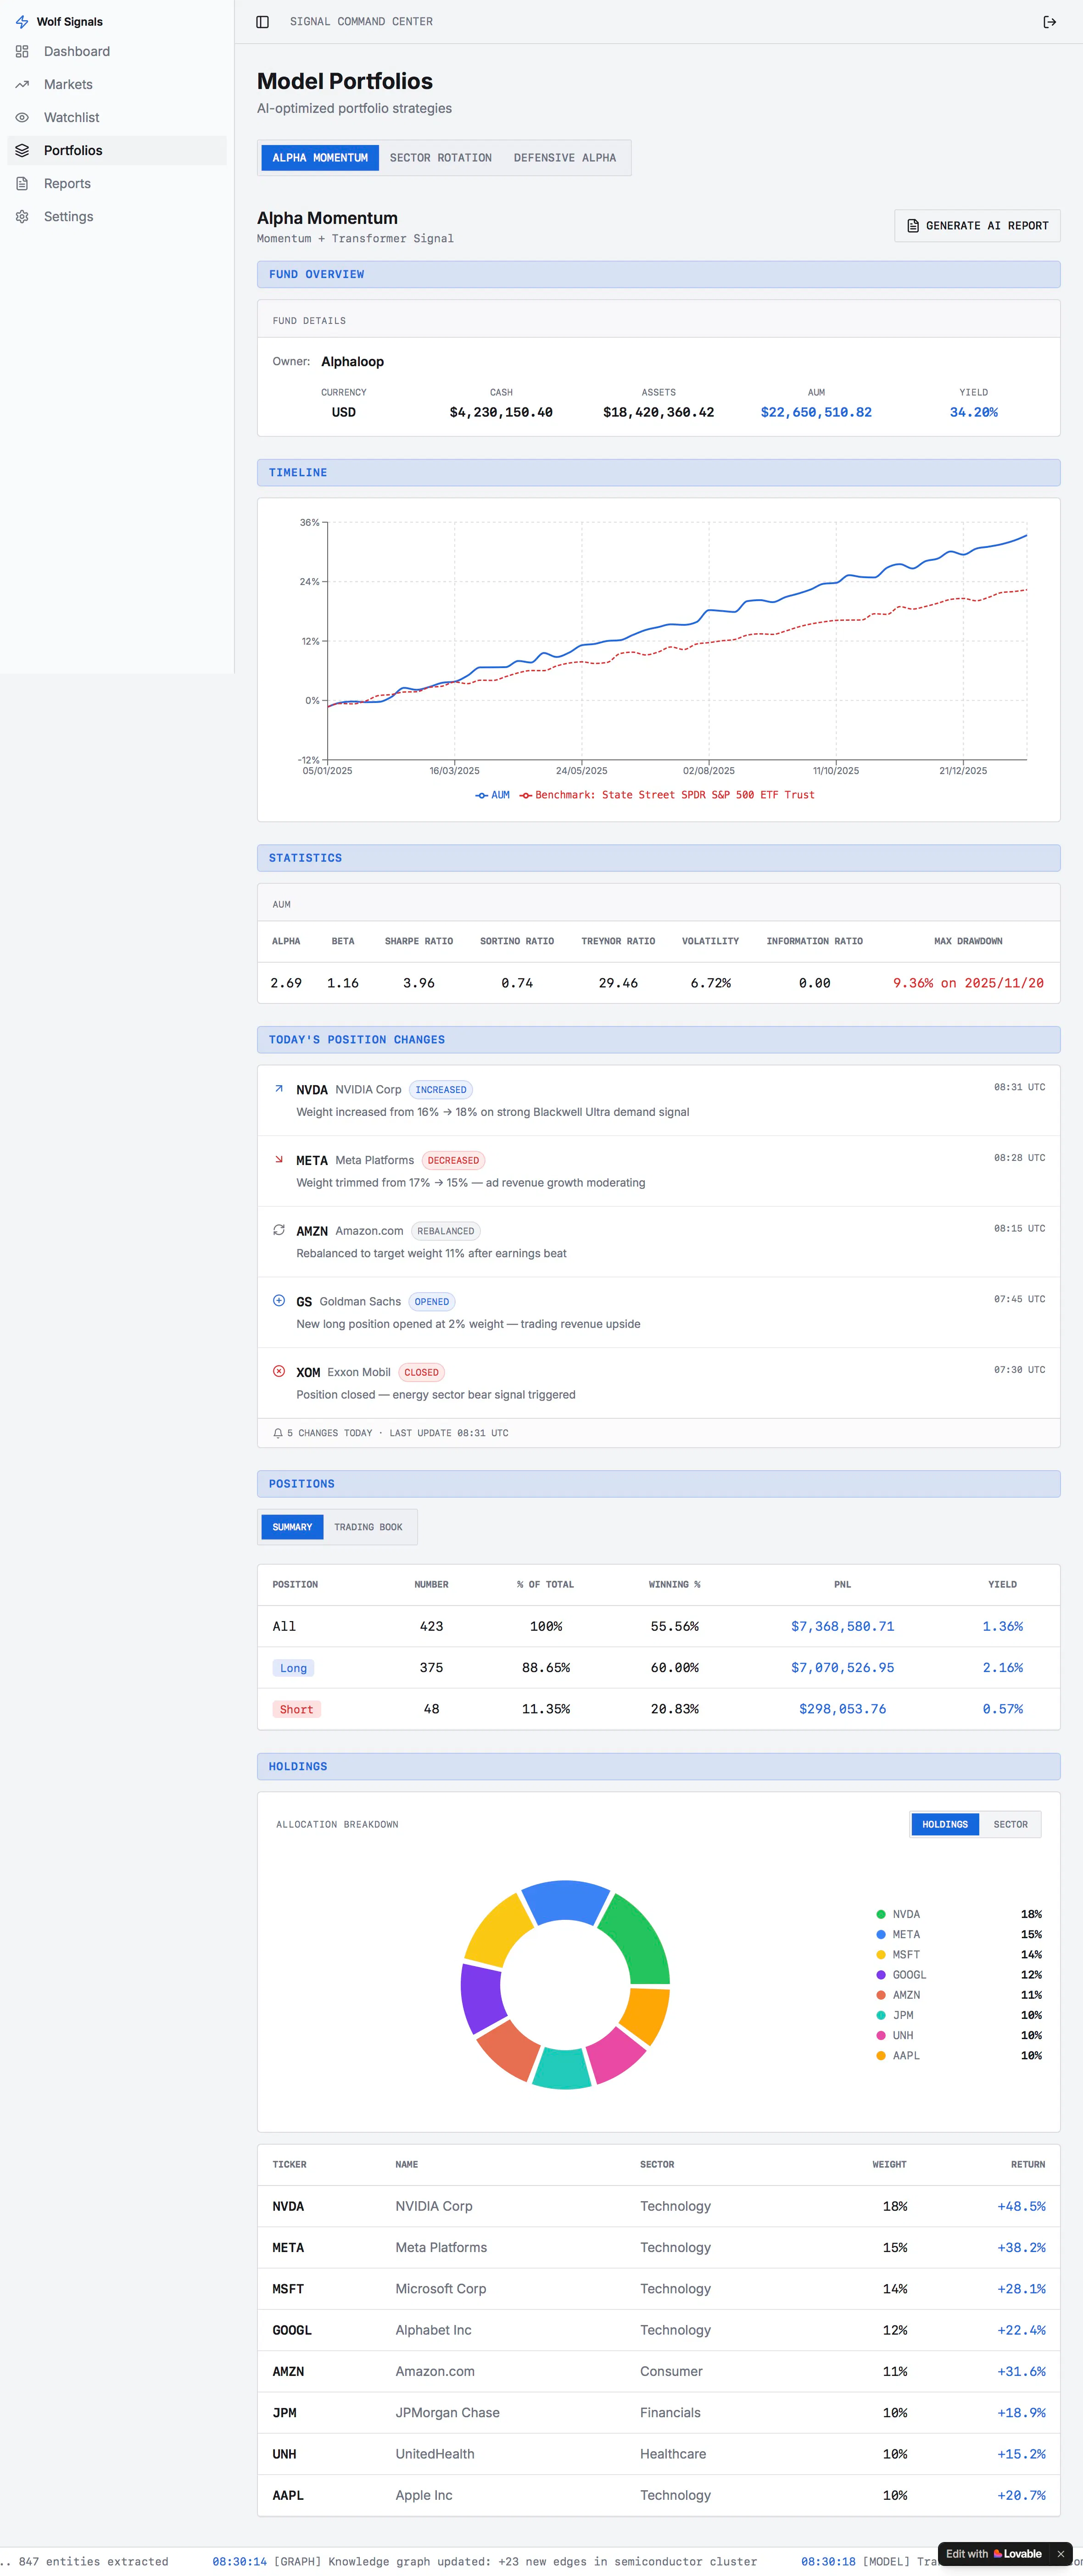Click the JPMorgan Chase name cell
Screen dimensions: 1083x2576
point(447,2412)
